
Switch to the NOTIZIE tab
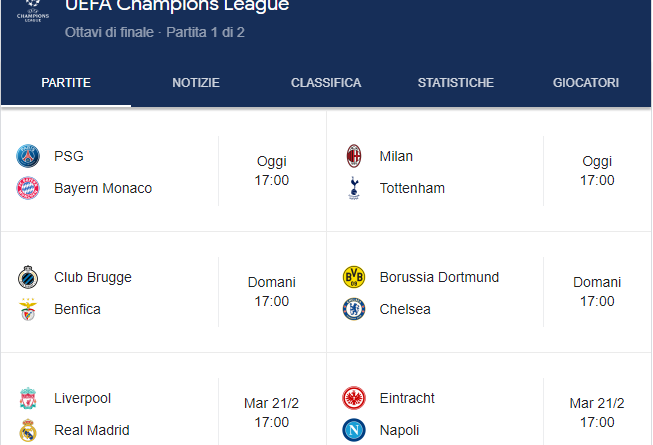click(196, 83)
